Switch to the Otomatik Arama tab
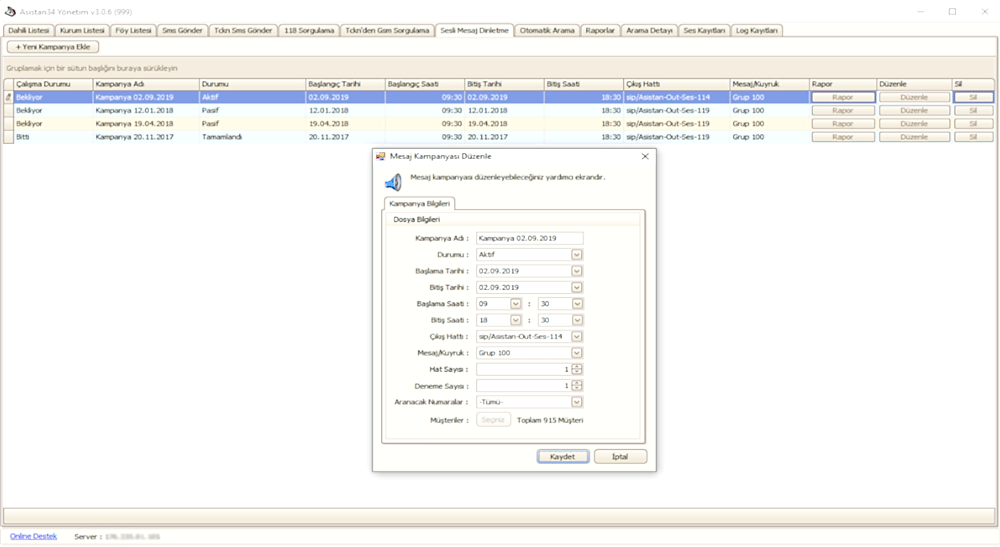Viewport: 1000px width, 547px height. [548, 31]
